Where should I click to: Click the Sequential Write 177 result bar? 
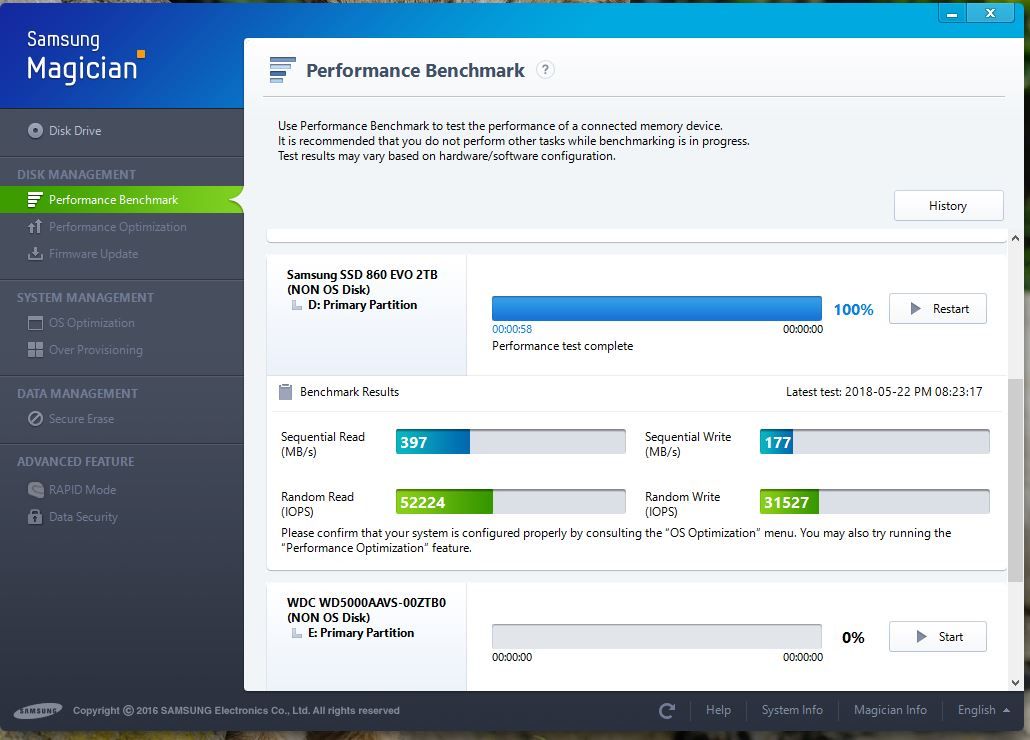(x=874, y=441)
